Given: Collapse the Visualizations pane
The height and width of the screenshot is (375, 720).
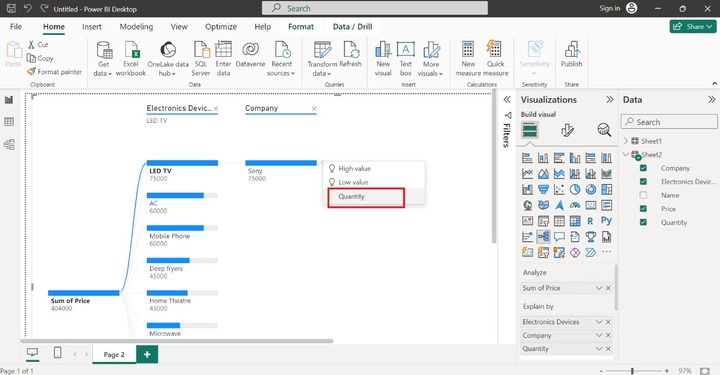Looking at the screenshot, I should point(610,100).
